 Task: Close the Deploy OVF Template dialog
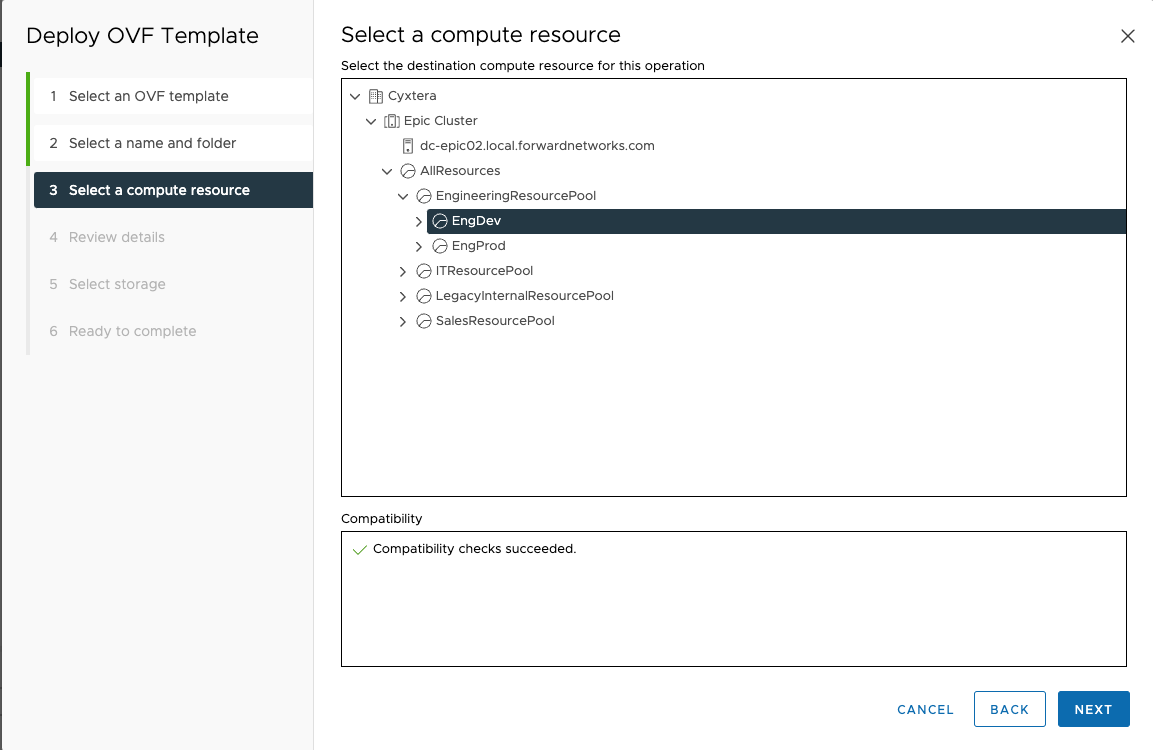(1128, 36)
